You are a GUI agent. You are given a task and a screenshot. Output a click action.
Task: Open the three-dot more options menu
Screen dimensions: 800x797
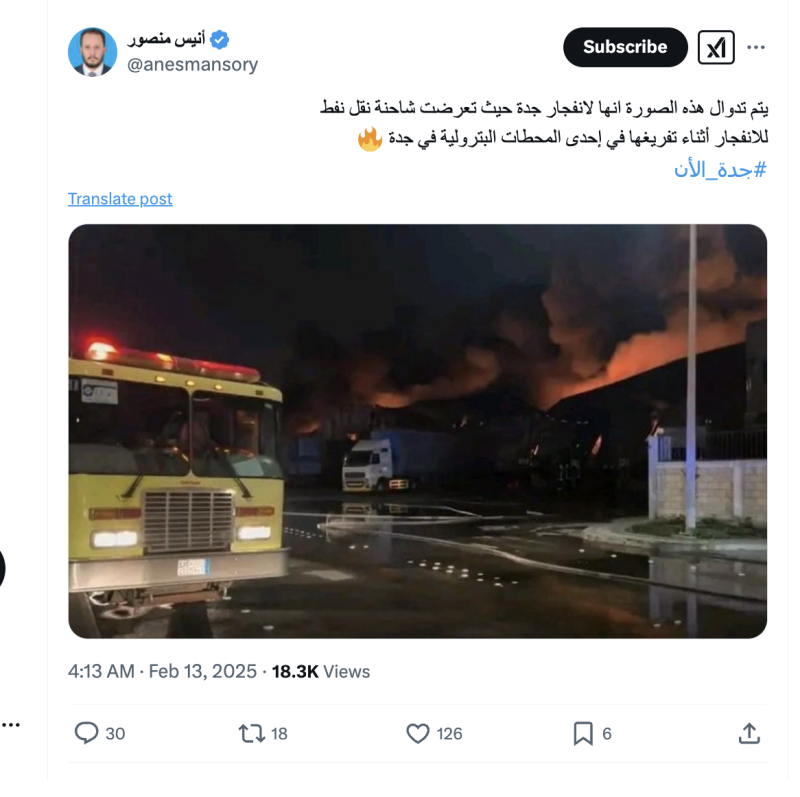click(x=756, y=47)
